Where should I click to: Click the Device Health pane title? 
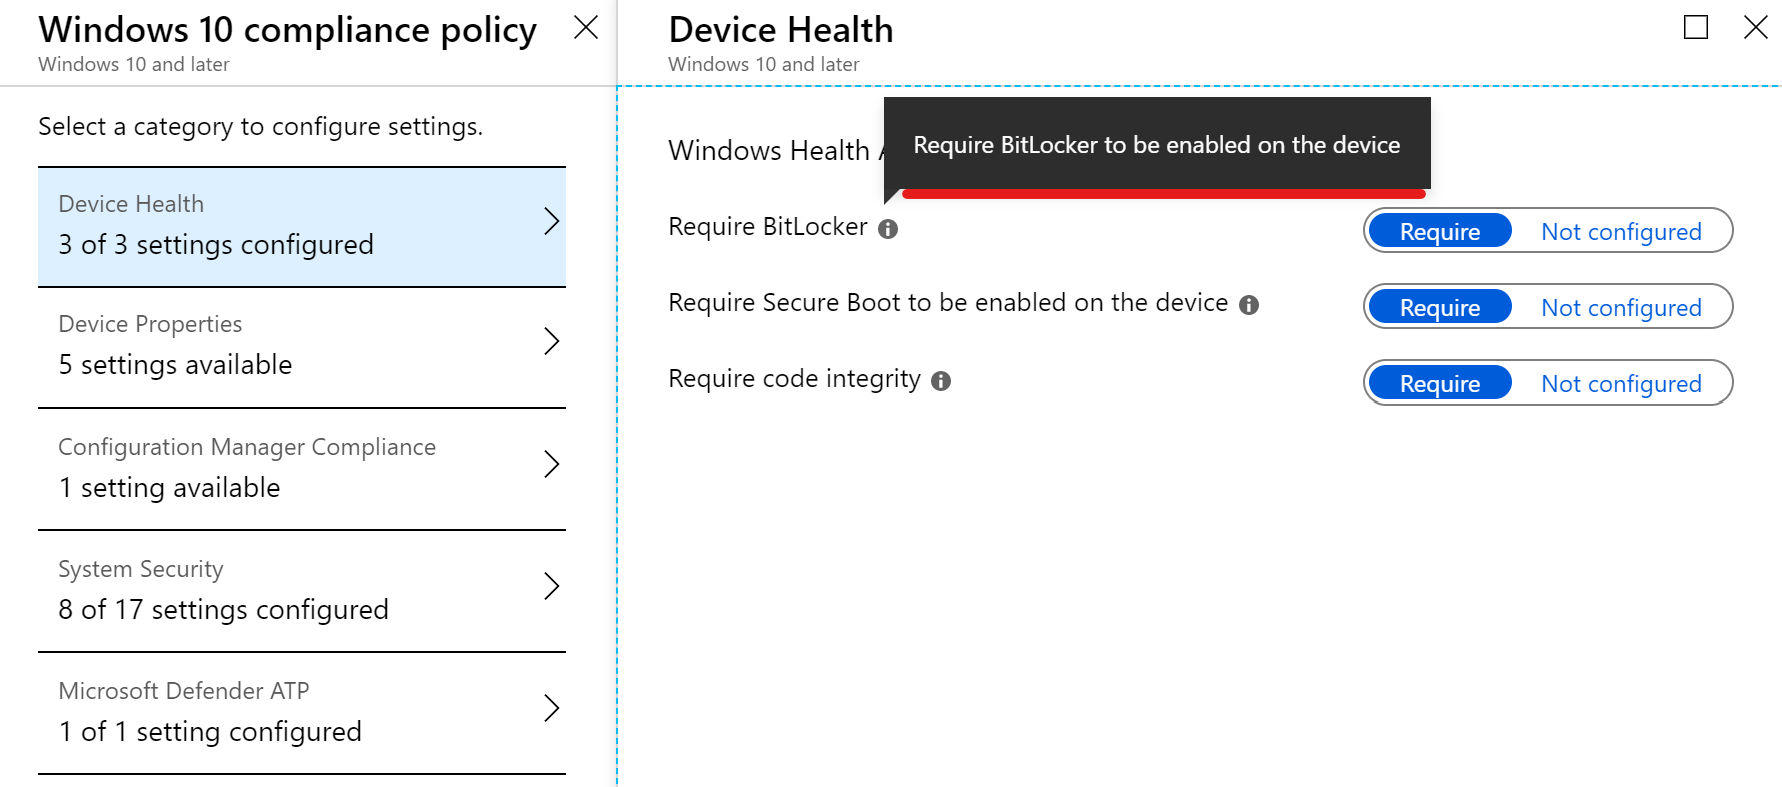tap(781, 30)
